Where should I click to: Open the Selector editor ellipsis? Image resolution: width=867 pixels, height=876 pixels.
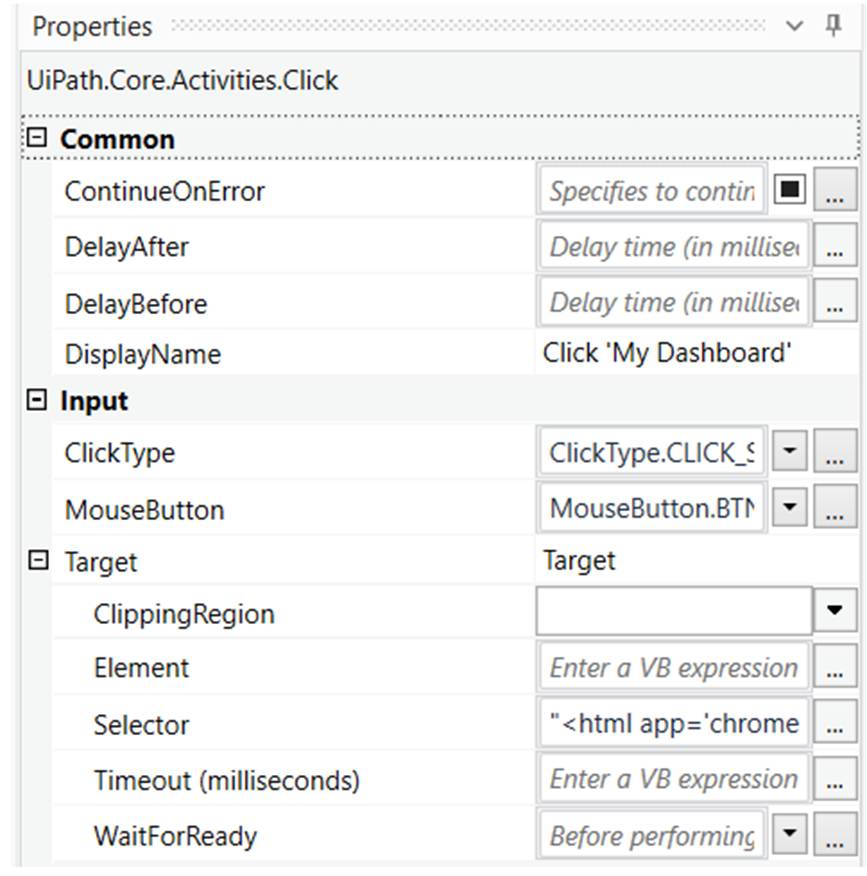point(836,724)
